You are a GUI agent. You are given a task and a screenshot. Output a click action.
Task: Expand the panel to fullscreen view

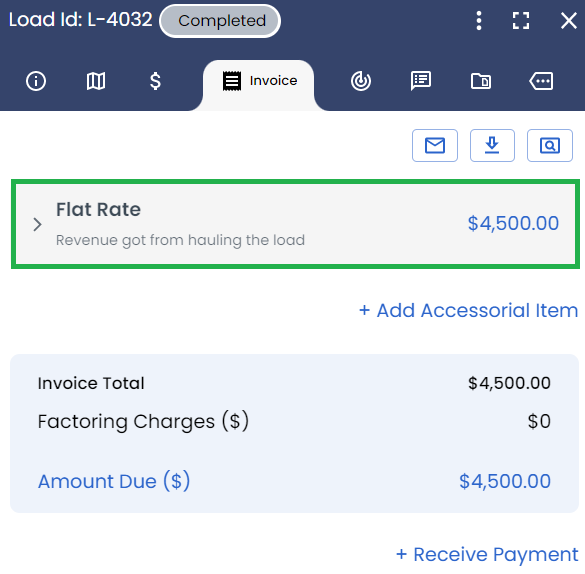(x=521, y=21)
